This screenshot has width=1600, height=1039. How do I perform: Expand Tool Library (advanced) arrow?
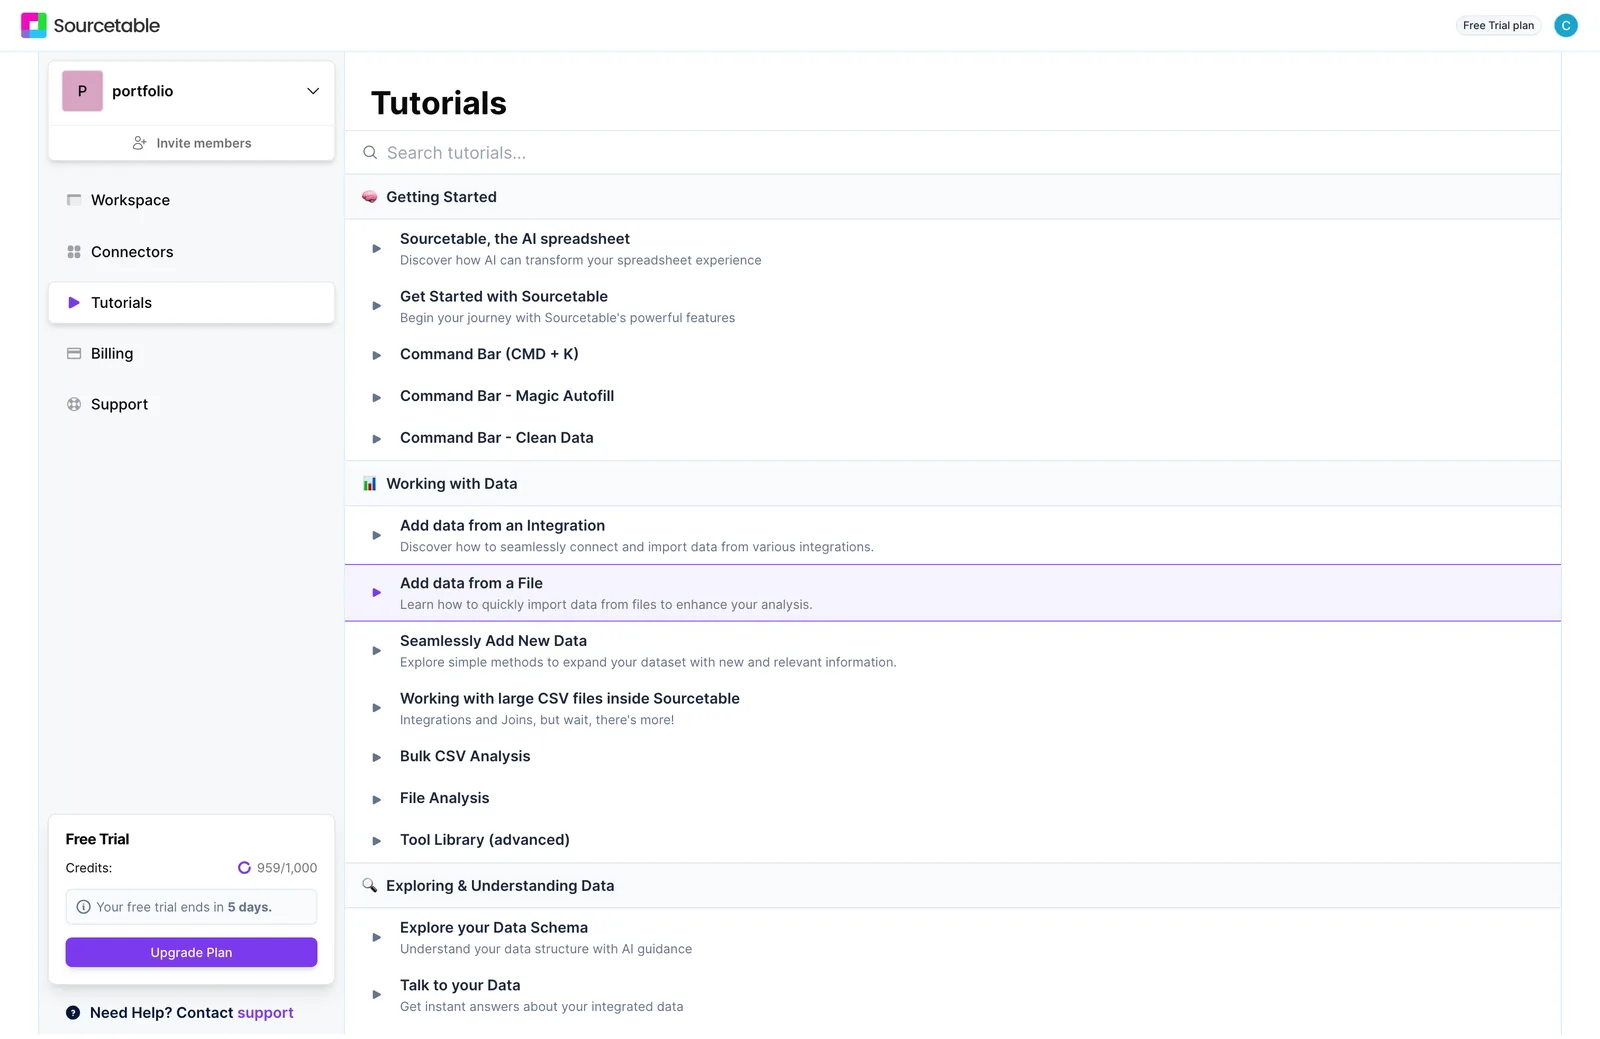point(377,841)
